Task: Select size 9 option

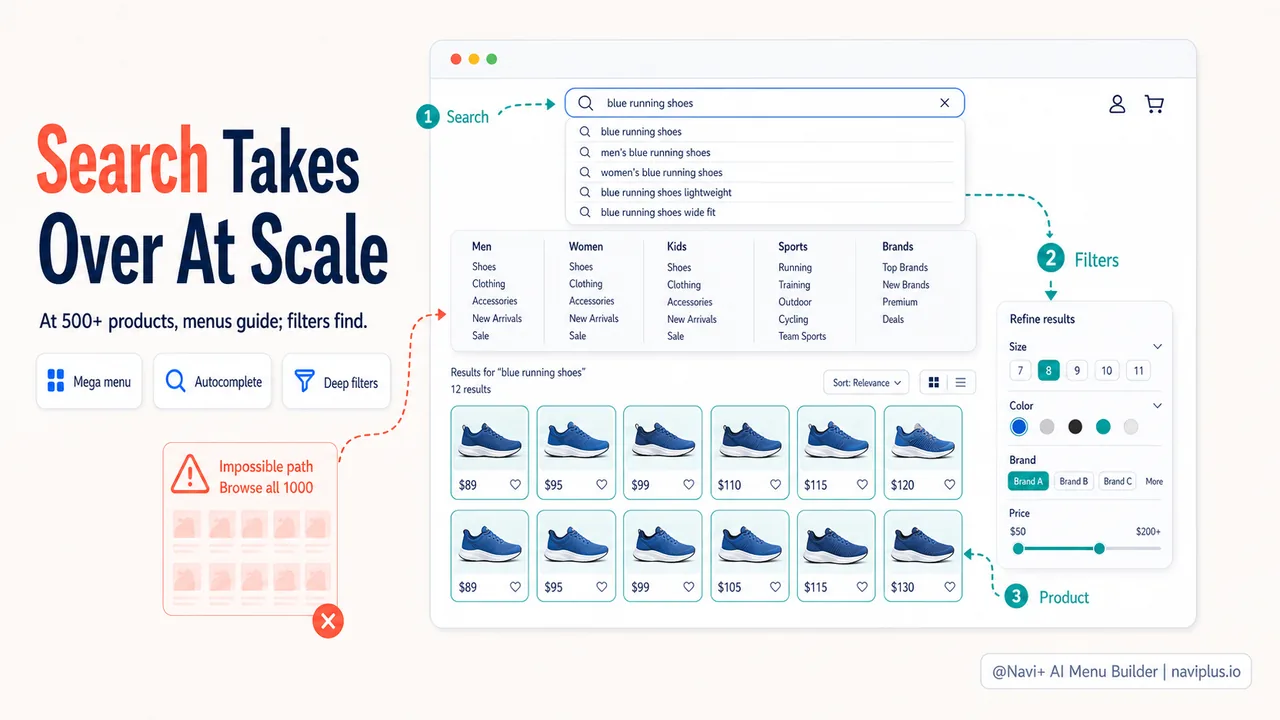Action: [1077, 370]
